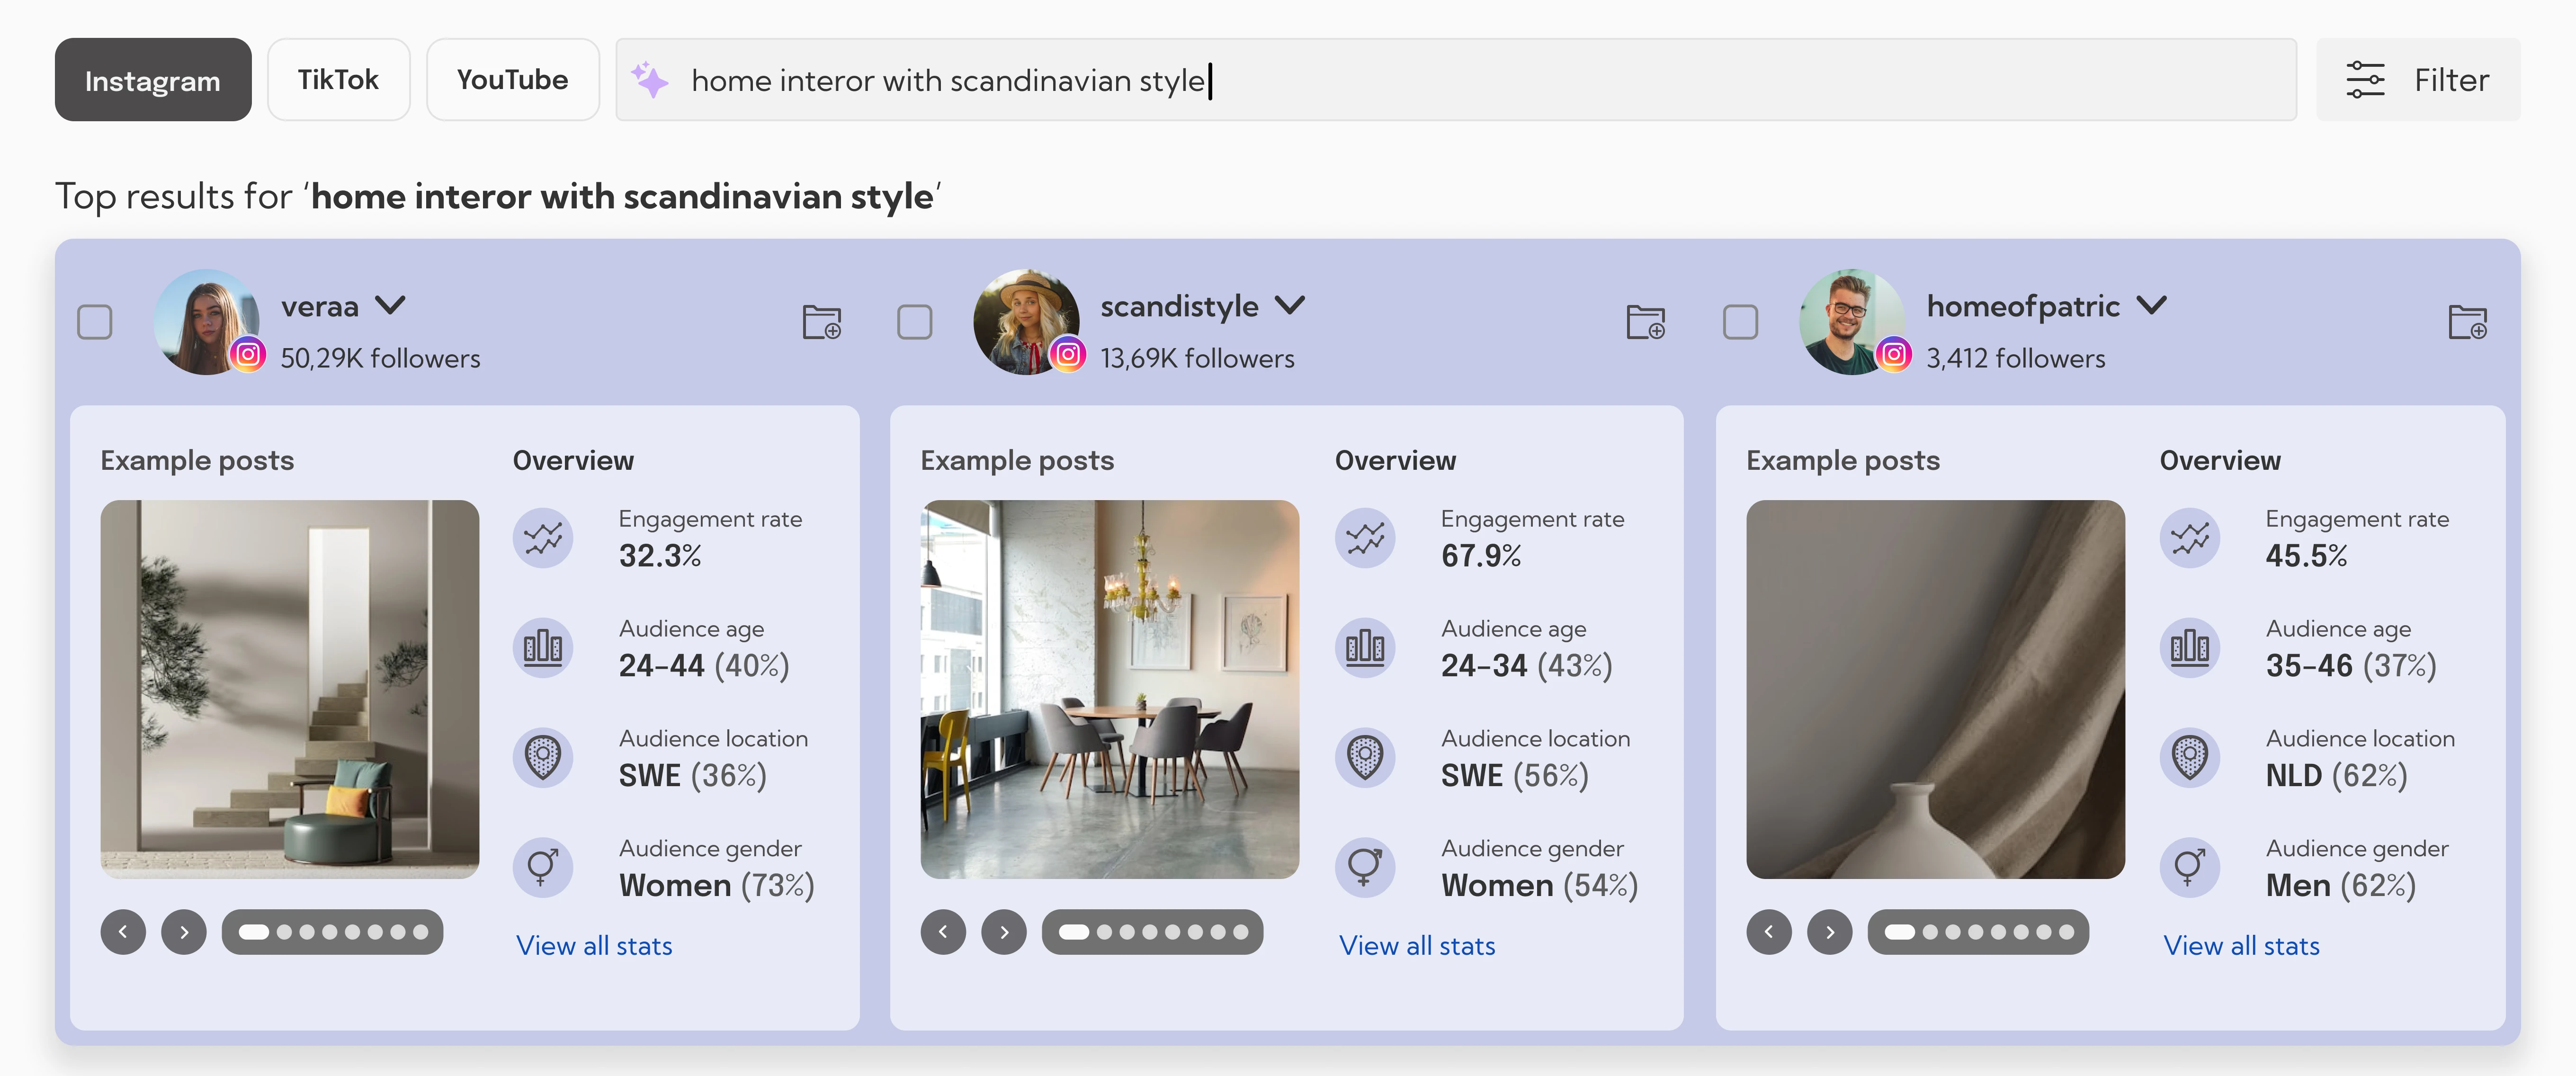Screen dimensions: 2576x1076
Task: Go to previous post in homeofpatric card
Action: (1769, 932)
